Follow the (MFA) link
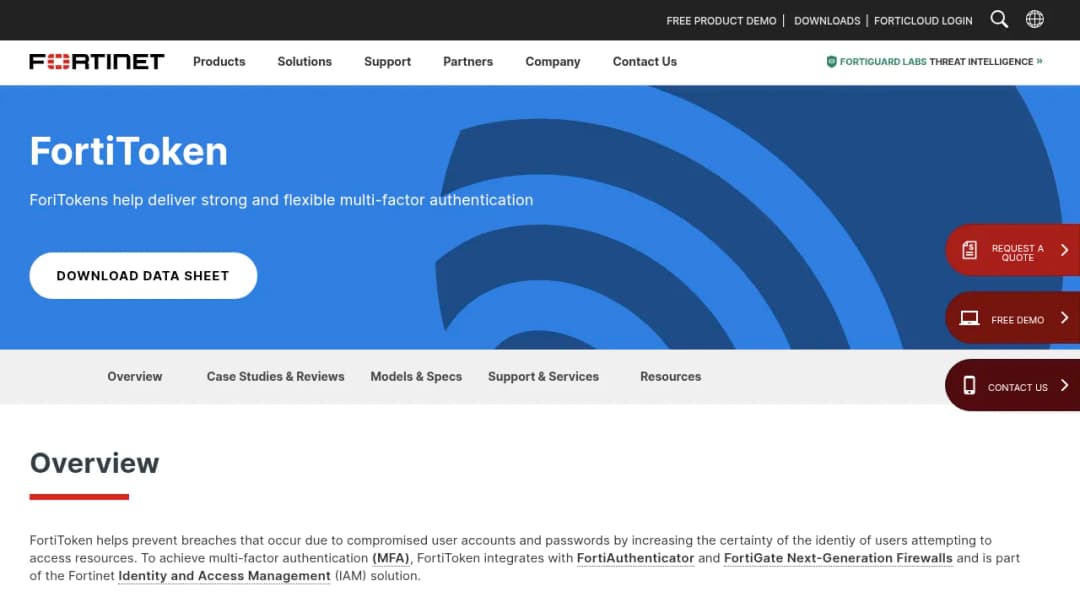The height and width of the screenshot is (608, 1080). click(391, 558)
